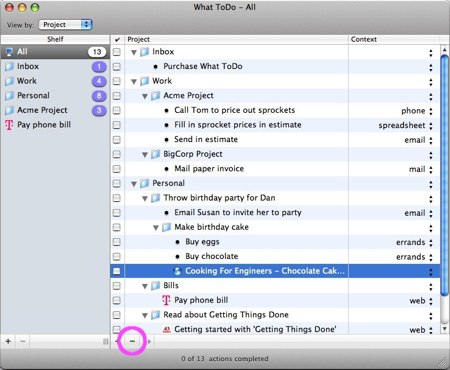Collapse the Work project triangle

(x=134, y=82)
